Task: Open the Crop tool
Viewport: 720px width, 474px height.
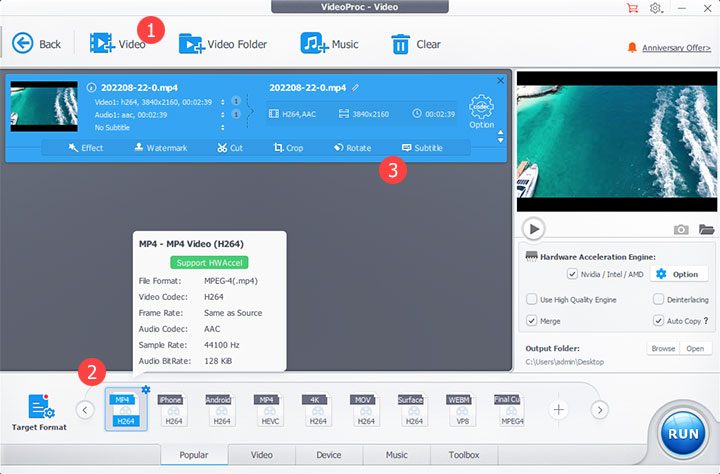Action: point(288,148)
